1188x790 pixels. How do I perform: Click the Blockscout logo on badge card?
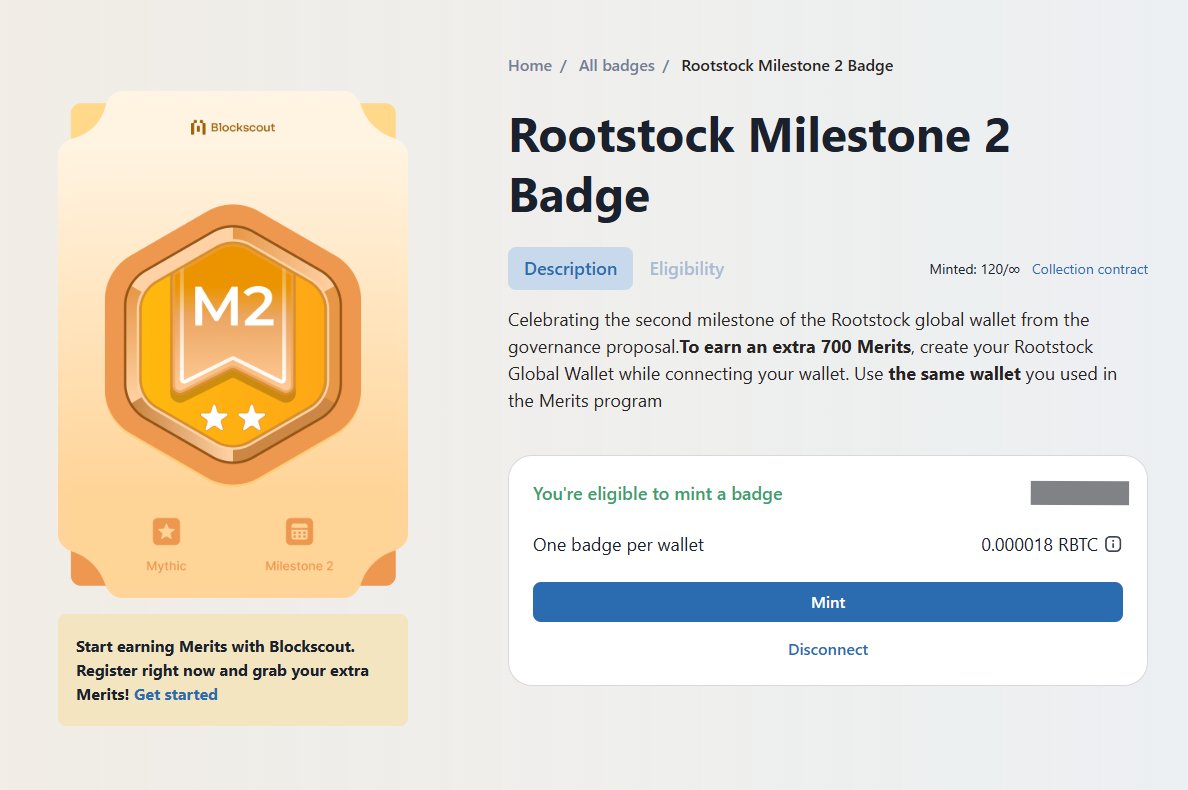(233, 127)
